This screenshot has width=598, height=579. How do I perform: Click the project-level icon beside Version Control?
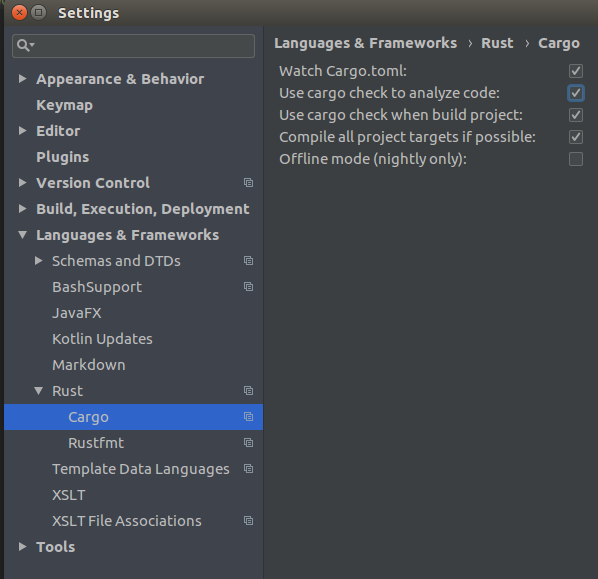click(248, 183)
